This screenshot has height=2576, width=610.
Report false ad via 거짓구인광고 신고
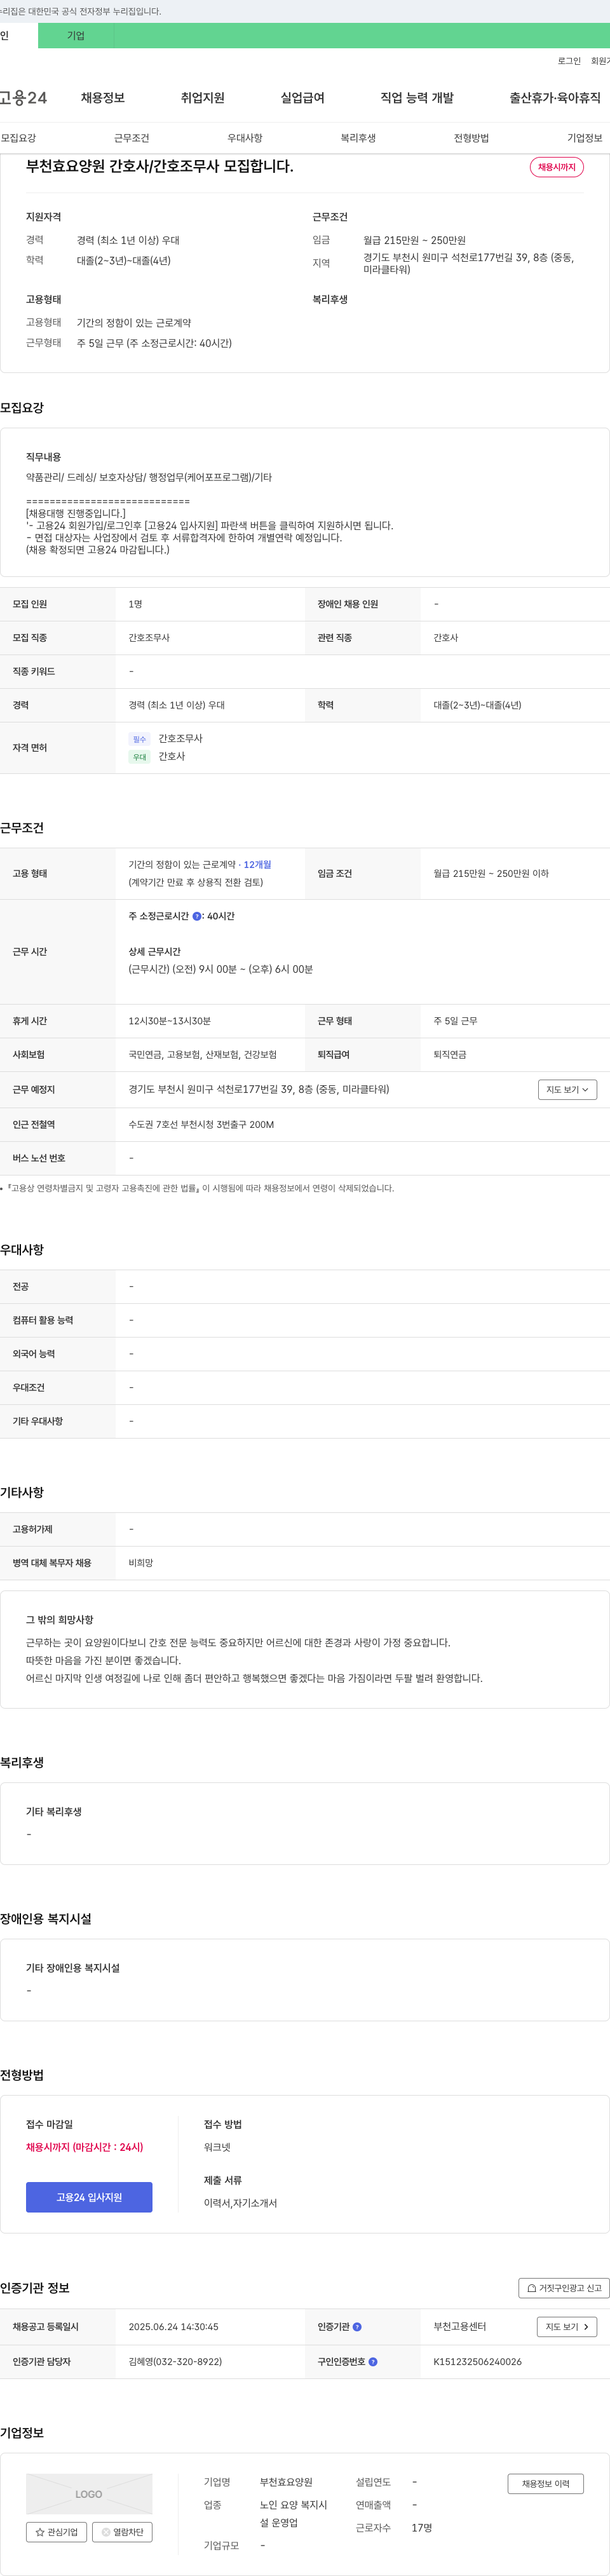(564, 2288)
